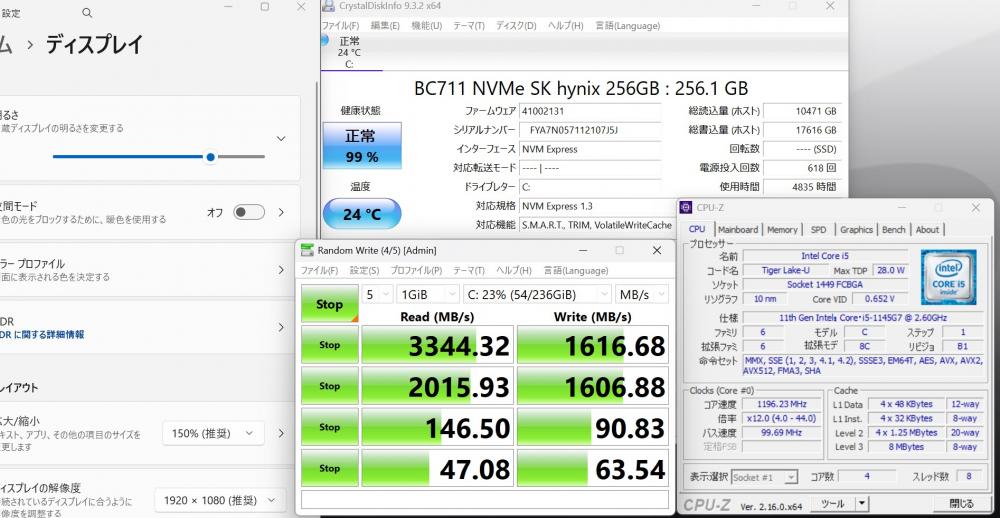Click the core speed 1196.23 MHz value
The height and width of the screenshot is (518, 1000).
click(x=783, y=404)
